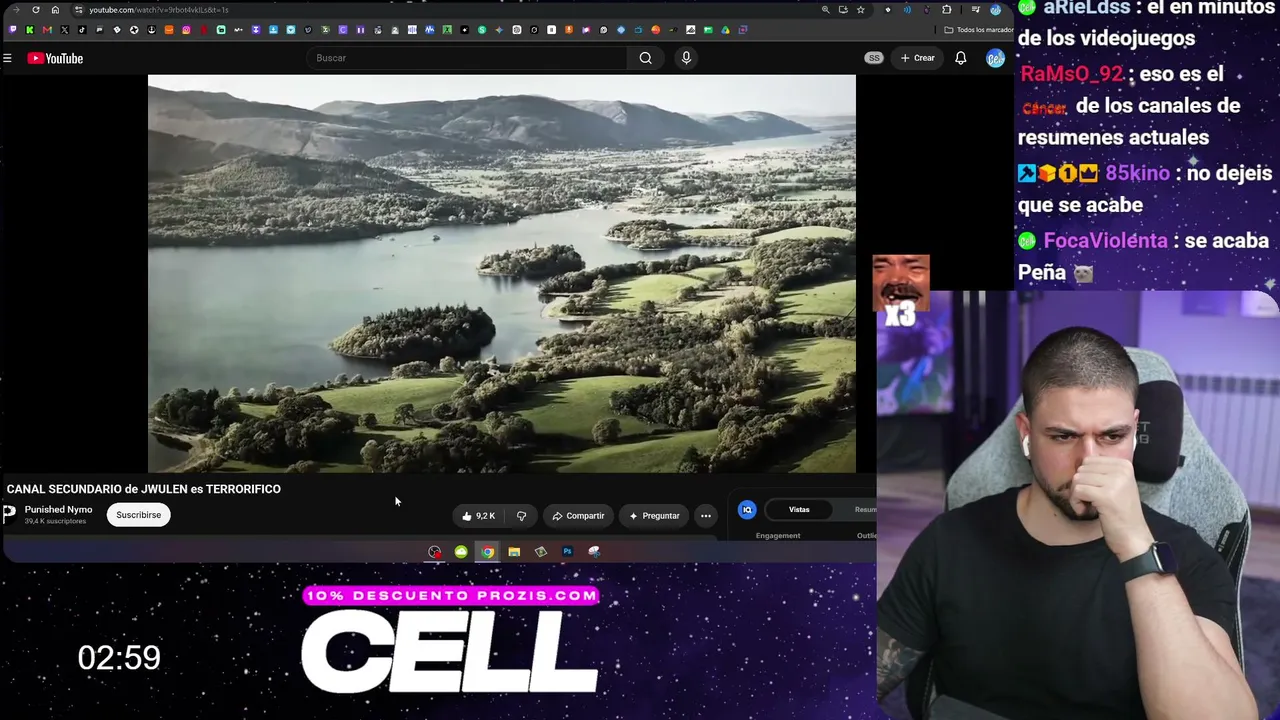Open the Google Drive bookmark

(725, 30)
